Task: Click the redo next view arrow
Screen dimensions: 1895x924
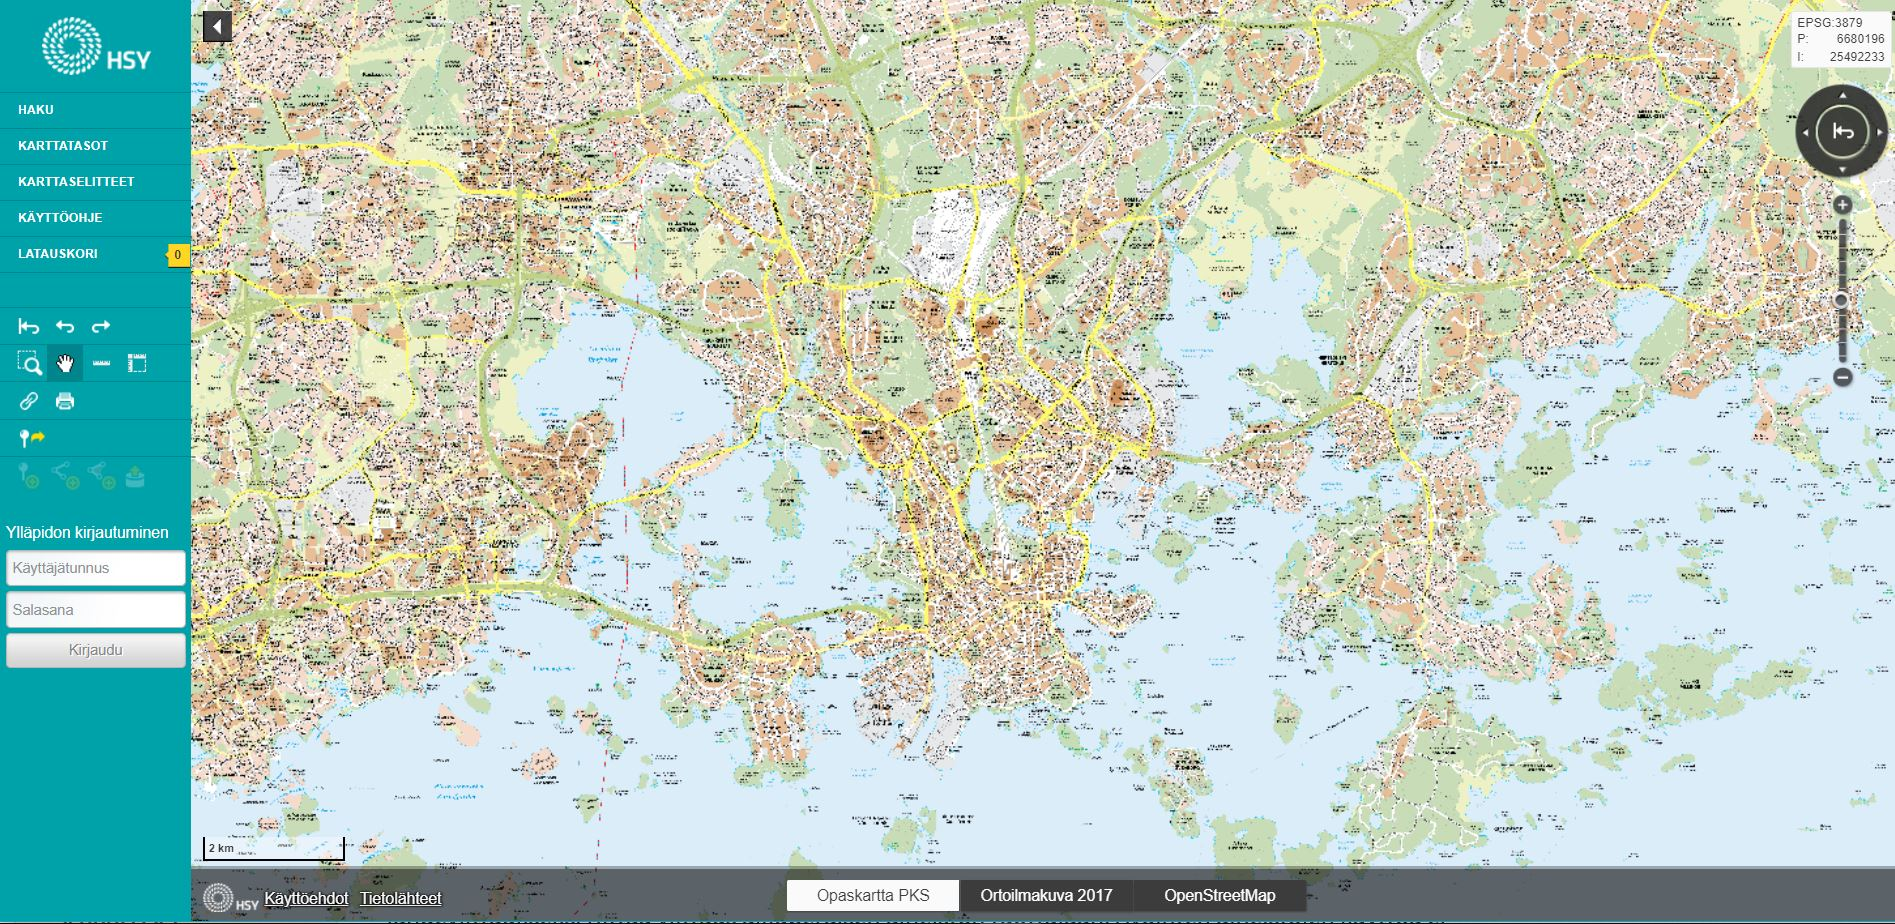Action: [x=101, y=326]
